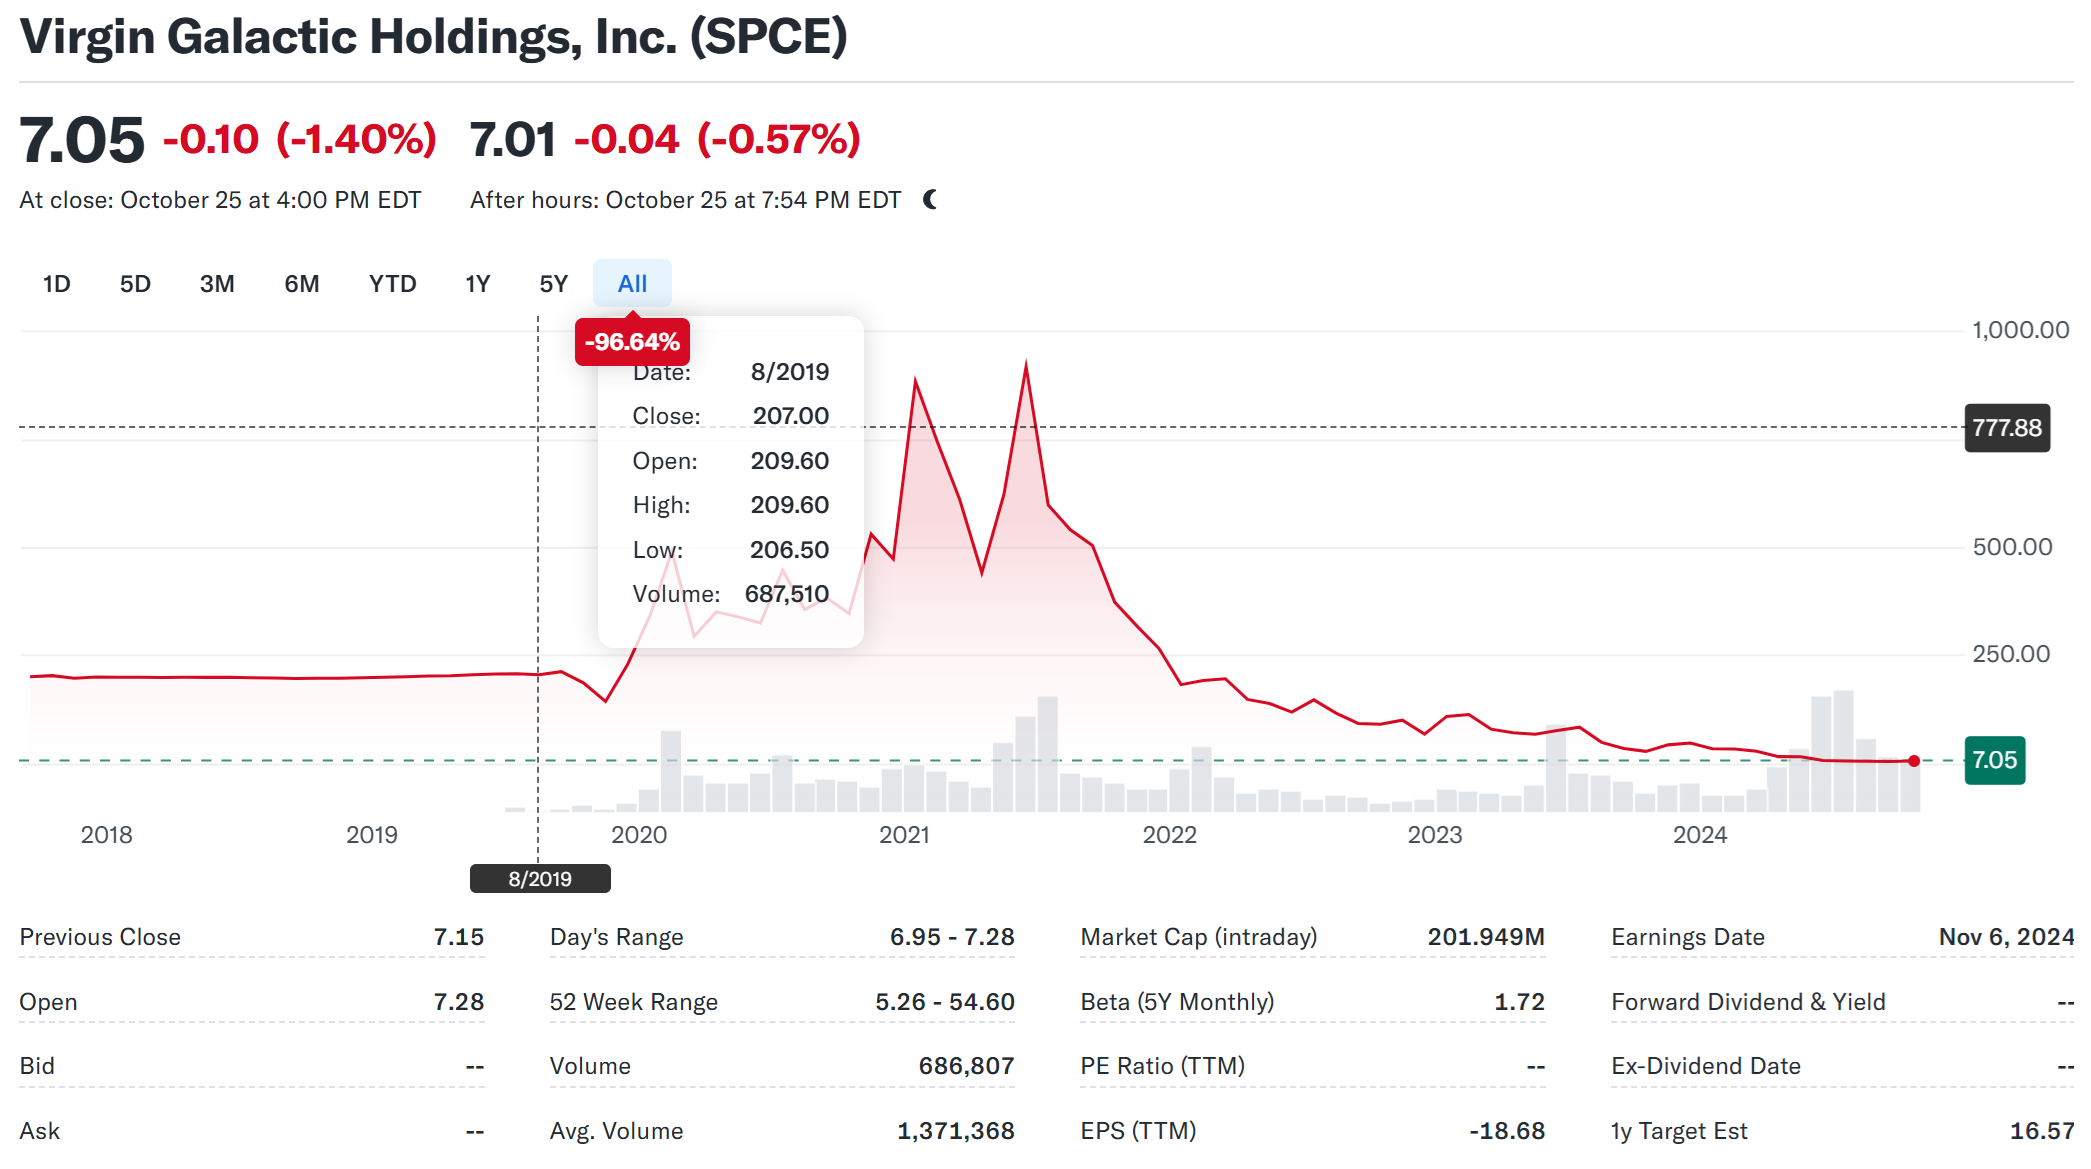Click the 250.00 y-axis label
Screen dimensions: 2091x1169
pos(2011,654)
